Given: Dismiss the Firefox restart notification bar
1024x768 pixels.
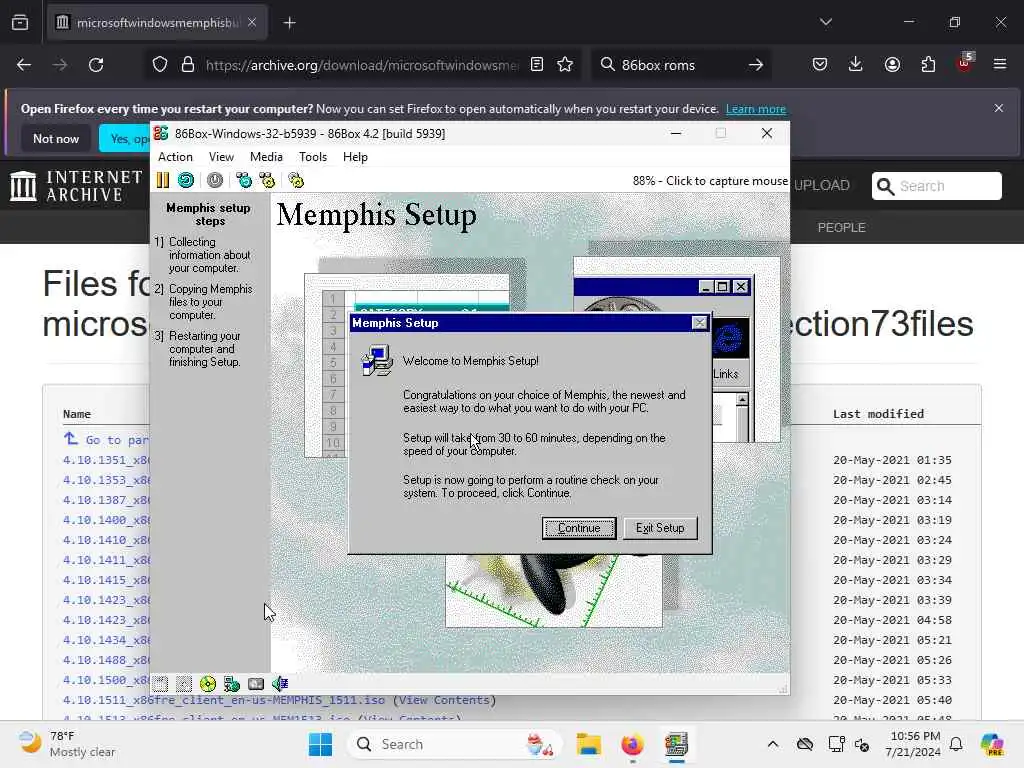Looking at the screenshot, I should click(999, 108).
